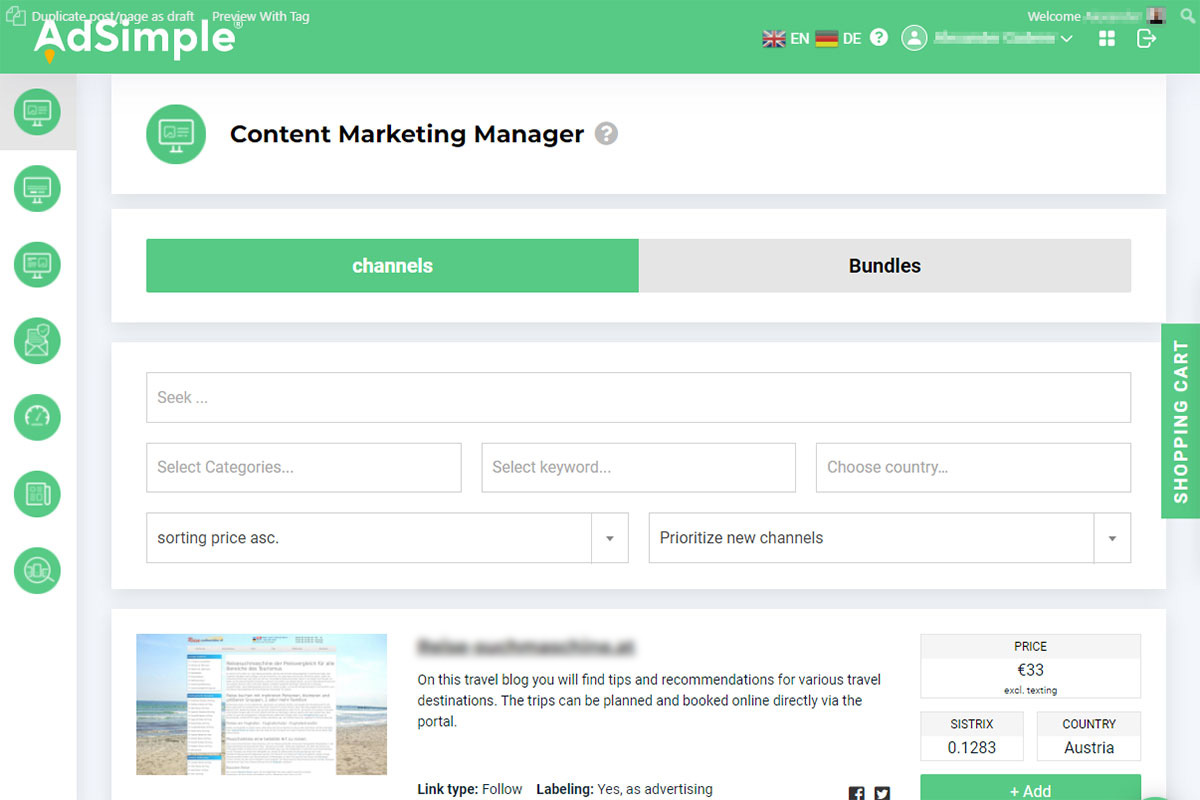Click the + Add button
Viewport: 1200px width, 800px height.
1030,789
